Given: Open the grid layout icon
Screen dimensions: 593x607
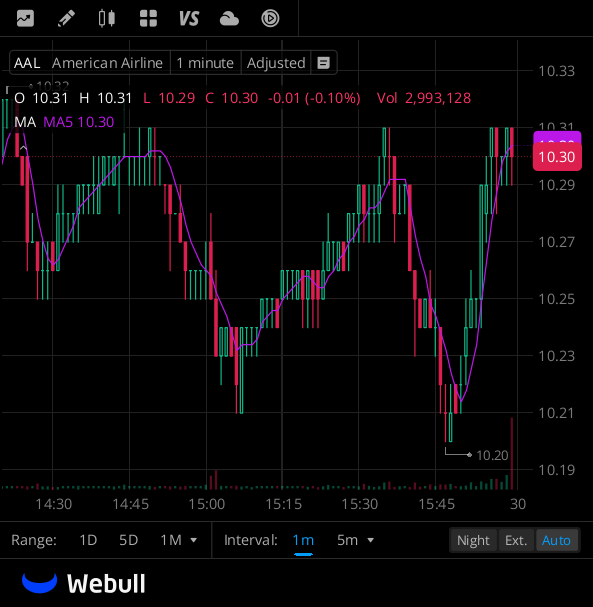Looking at the screenshot, I should point(148,18).
